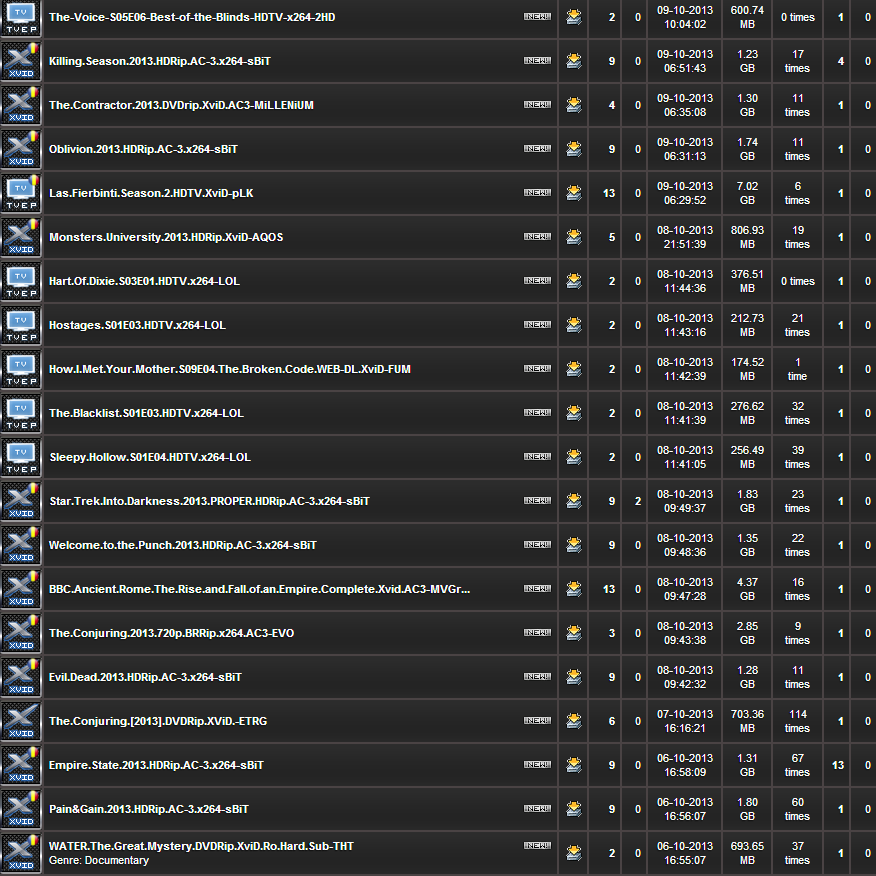Select the '1 time' download count
Image resolution: width=876 pixels, height=876 pixels.
click(797, 369)
